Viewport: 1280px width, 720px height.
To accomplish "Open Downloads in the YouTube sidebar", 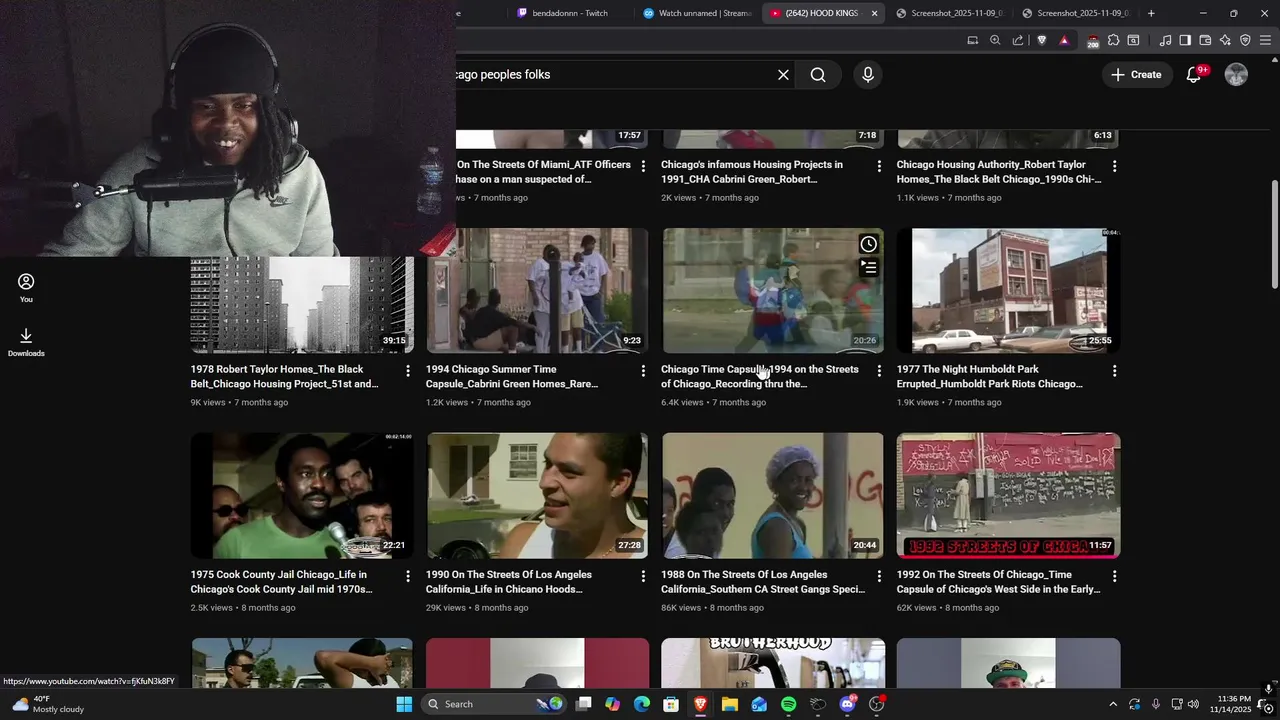I will 26,342.
